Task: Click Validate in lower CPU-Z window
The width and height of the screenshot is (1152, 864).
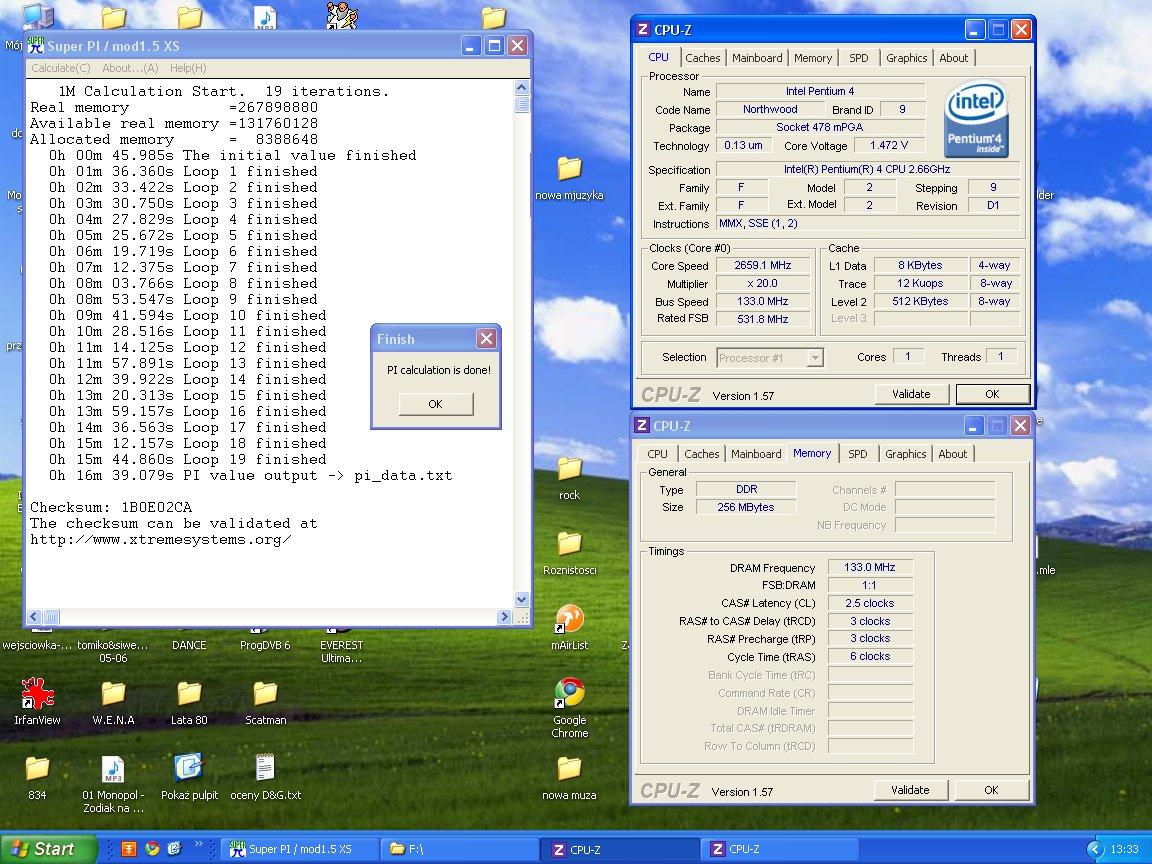Action: [x=910, y=790]
